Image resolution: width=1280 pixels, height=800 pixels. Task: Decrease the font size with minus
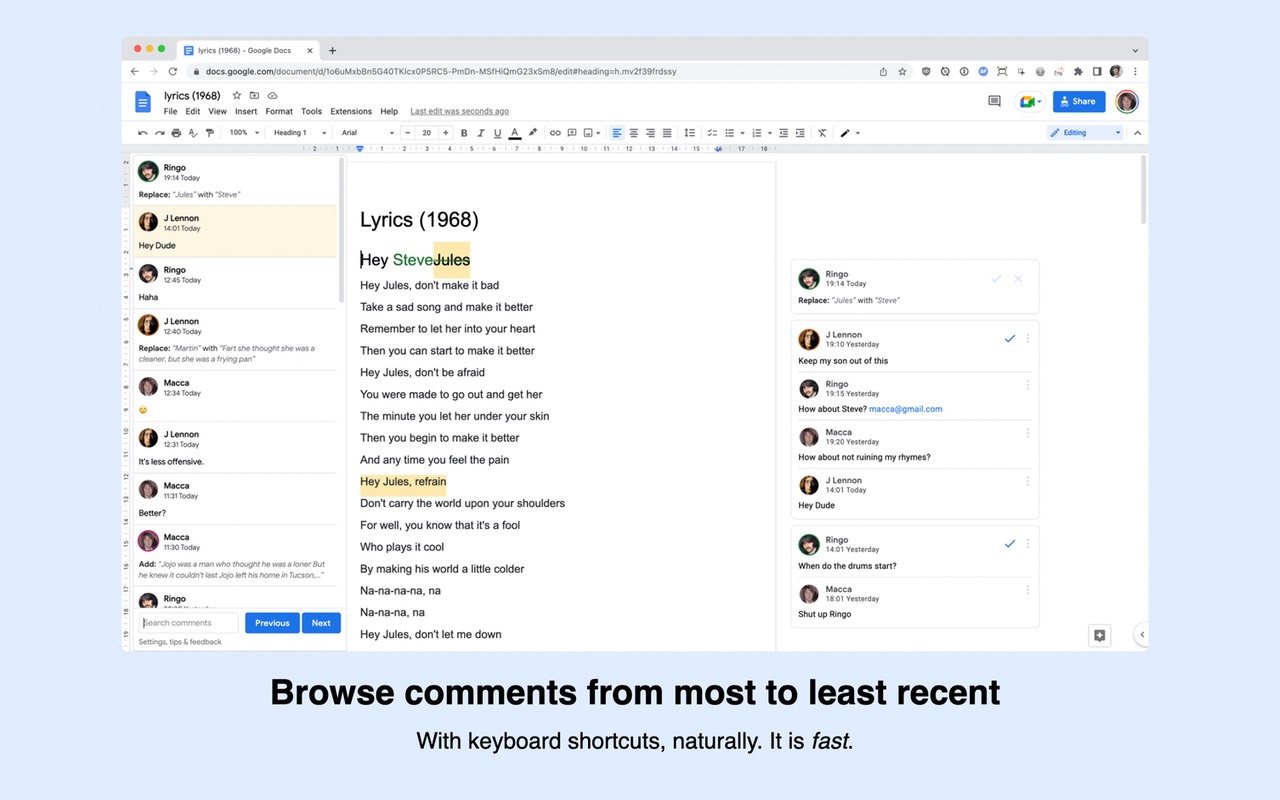click(x=408, y=133)
